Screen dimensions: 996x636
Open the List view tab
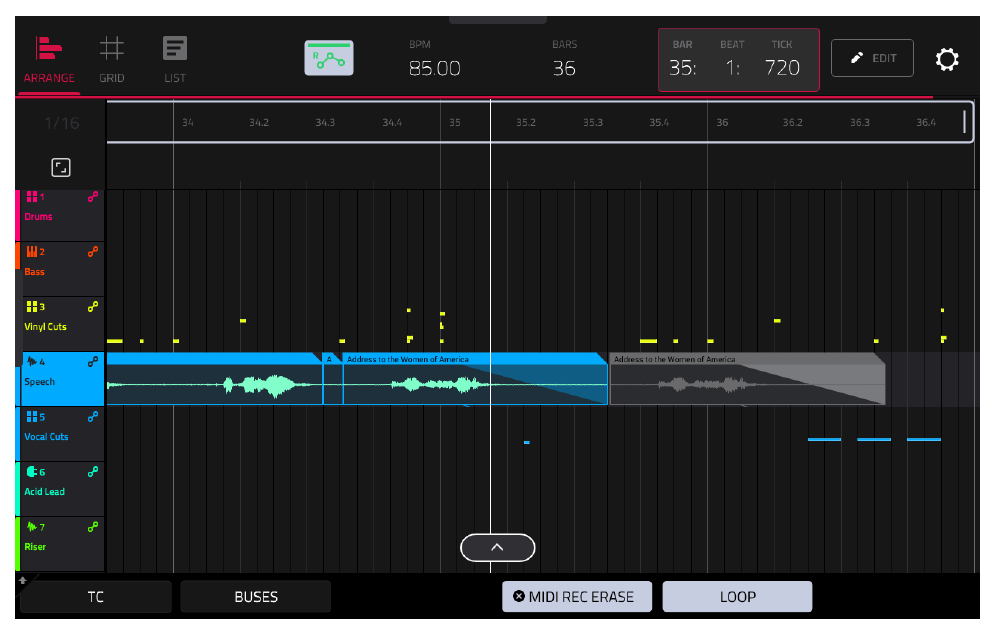pos(175,60)
